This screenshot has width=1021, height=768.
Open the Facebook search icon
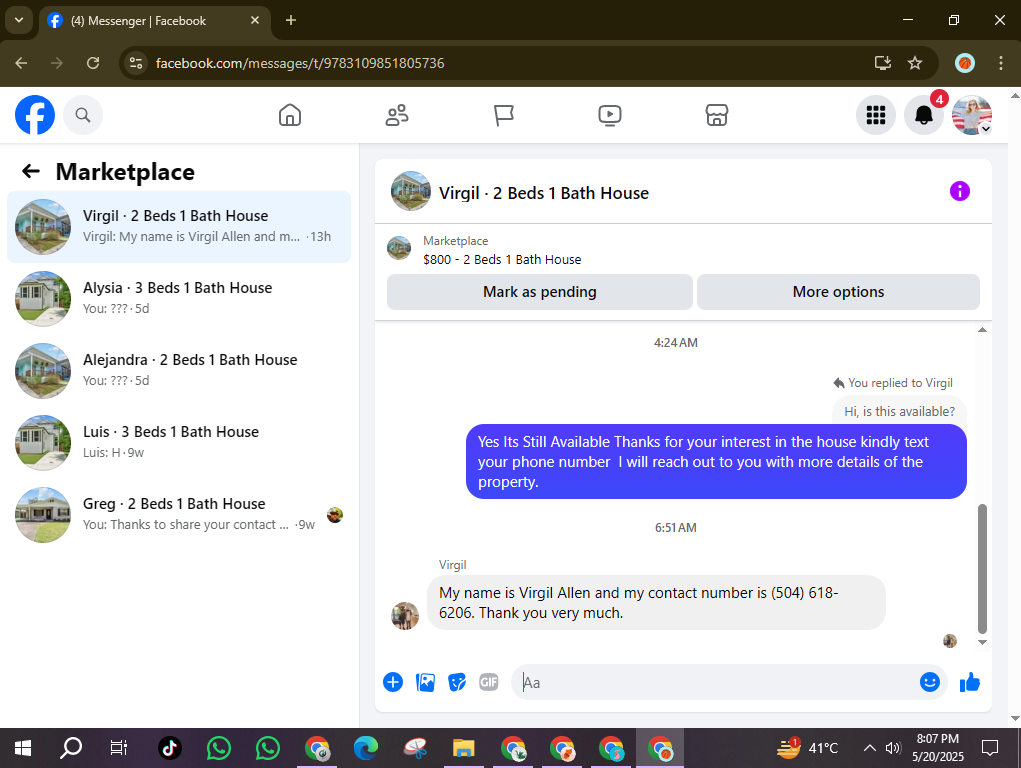[x=83, y=115]
